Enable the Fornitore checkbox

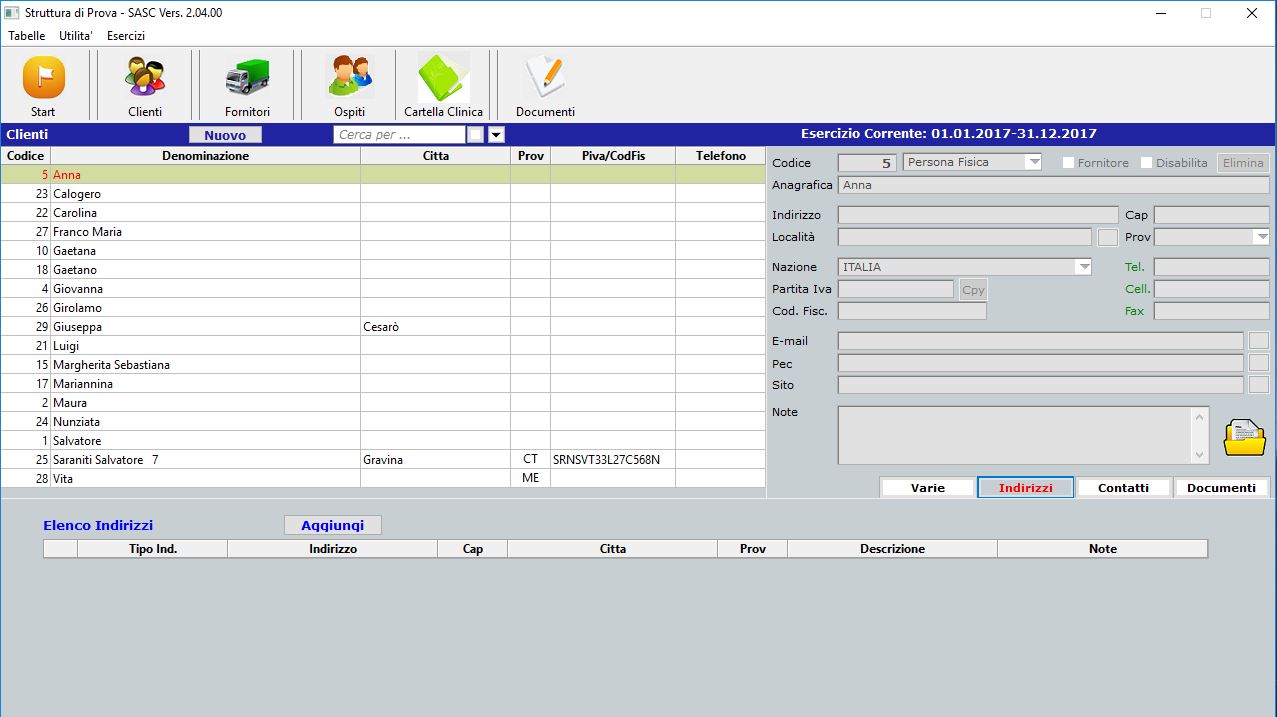click(1068, 162)
